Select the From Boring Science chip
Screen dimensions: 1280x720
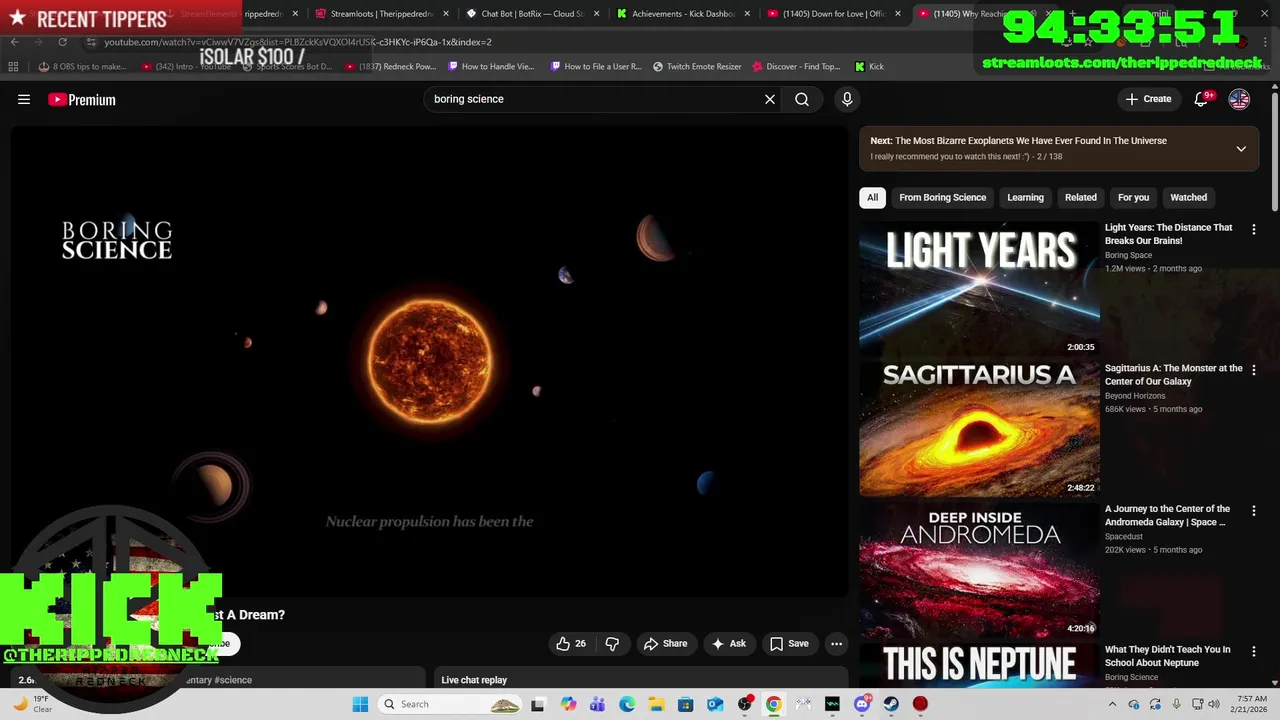pos(942,197)
